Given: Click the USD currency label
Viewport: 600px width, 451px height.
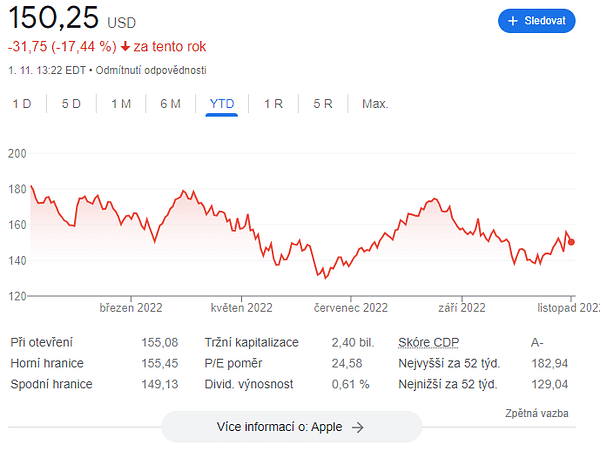Looking at the screenshot, I should (x=122, y=23).
